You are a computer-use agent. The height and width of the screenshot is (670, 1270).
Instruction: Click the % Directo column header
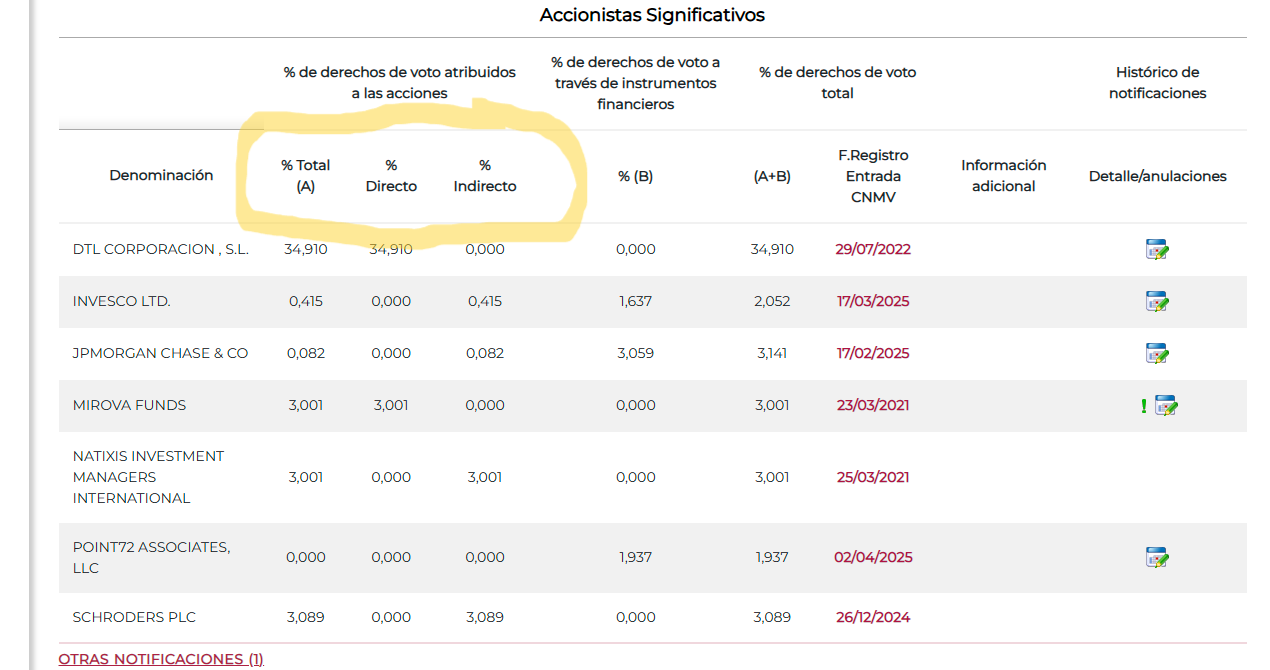(391, 176)
